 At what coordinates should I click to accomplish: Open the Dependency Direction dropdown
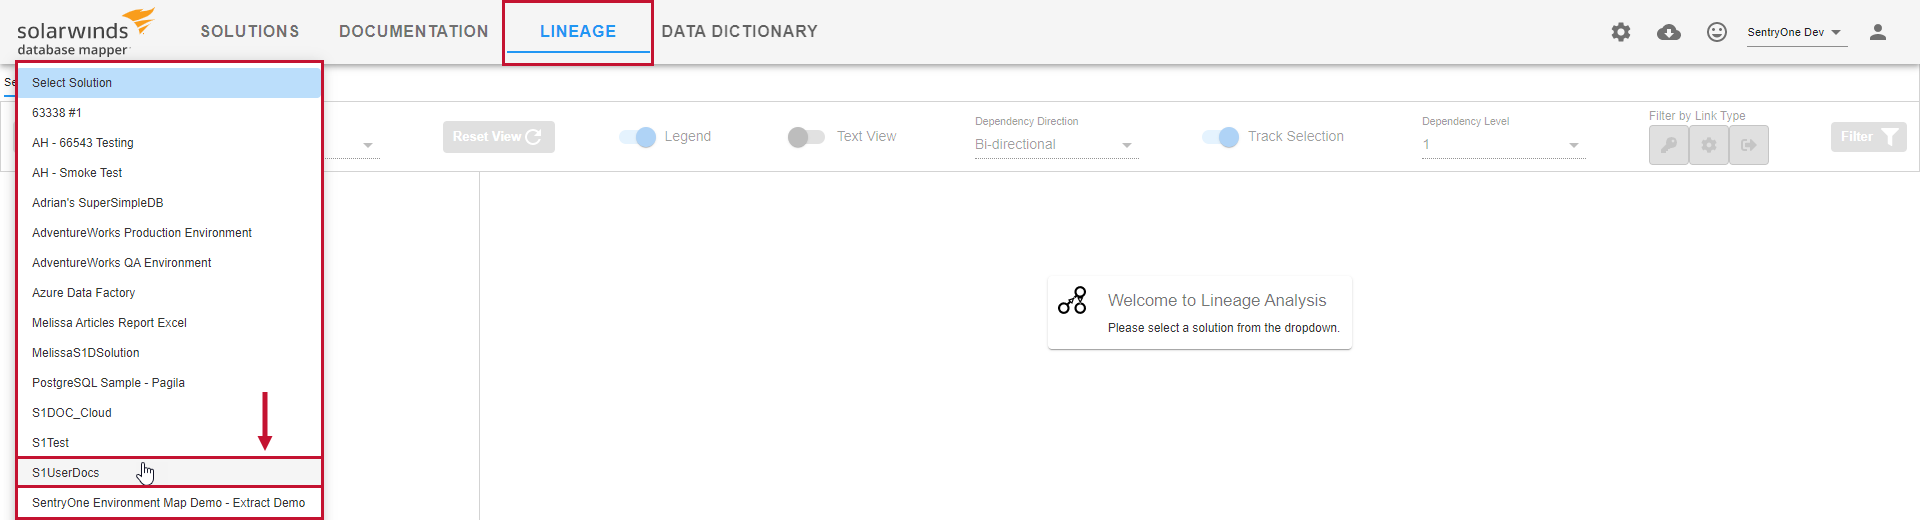pyautogui.click(x=1056, y=145)
